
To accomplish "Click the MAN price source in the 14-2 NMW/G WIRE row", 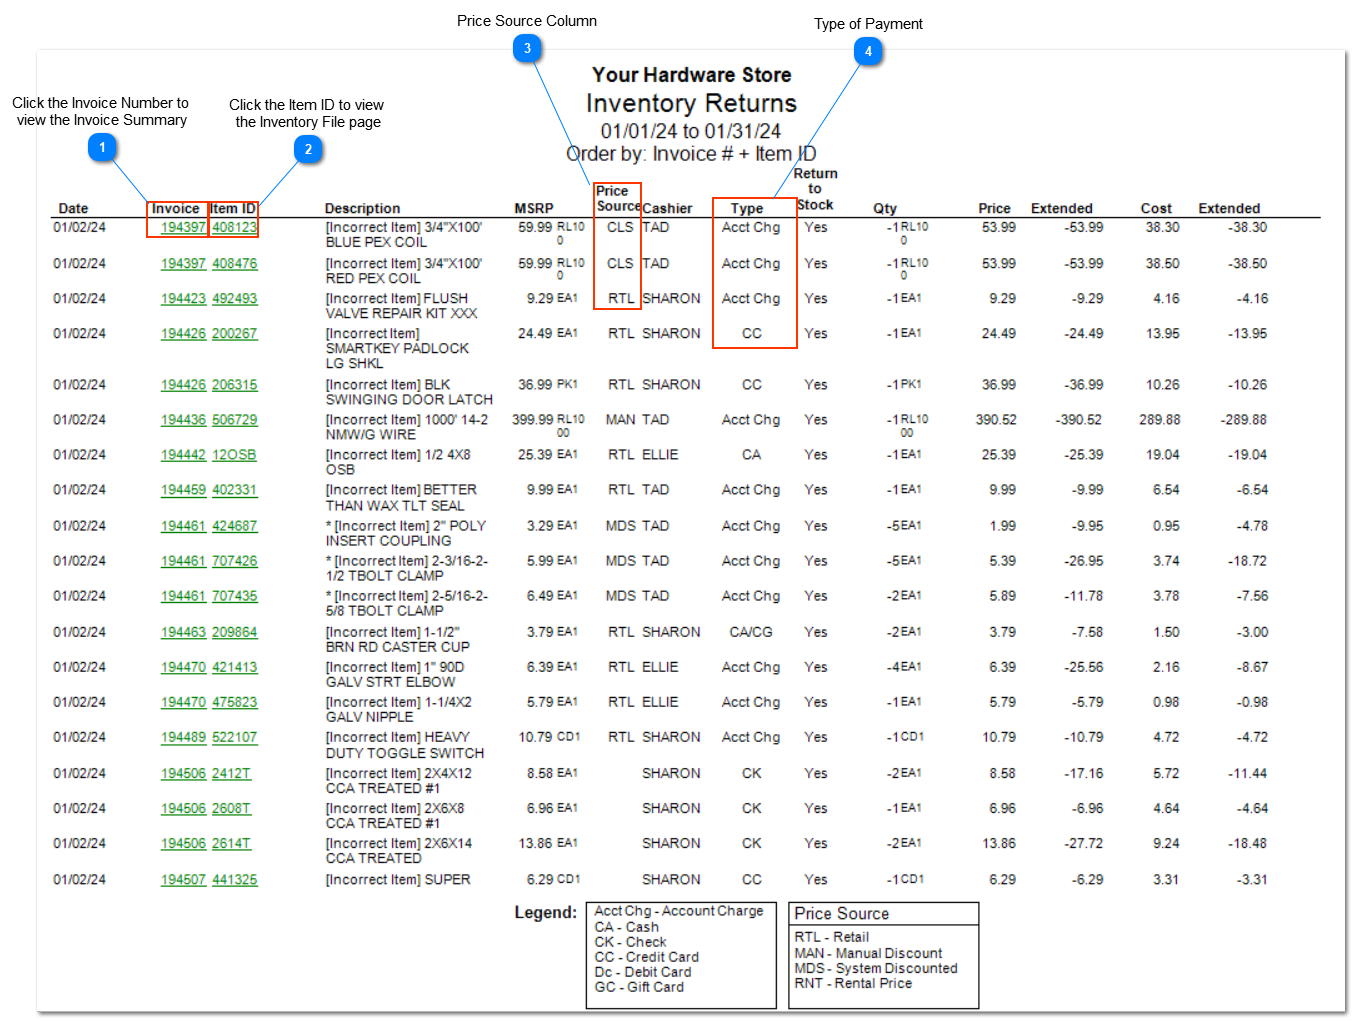I will (620, 420).
